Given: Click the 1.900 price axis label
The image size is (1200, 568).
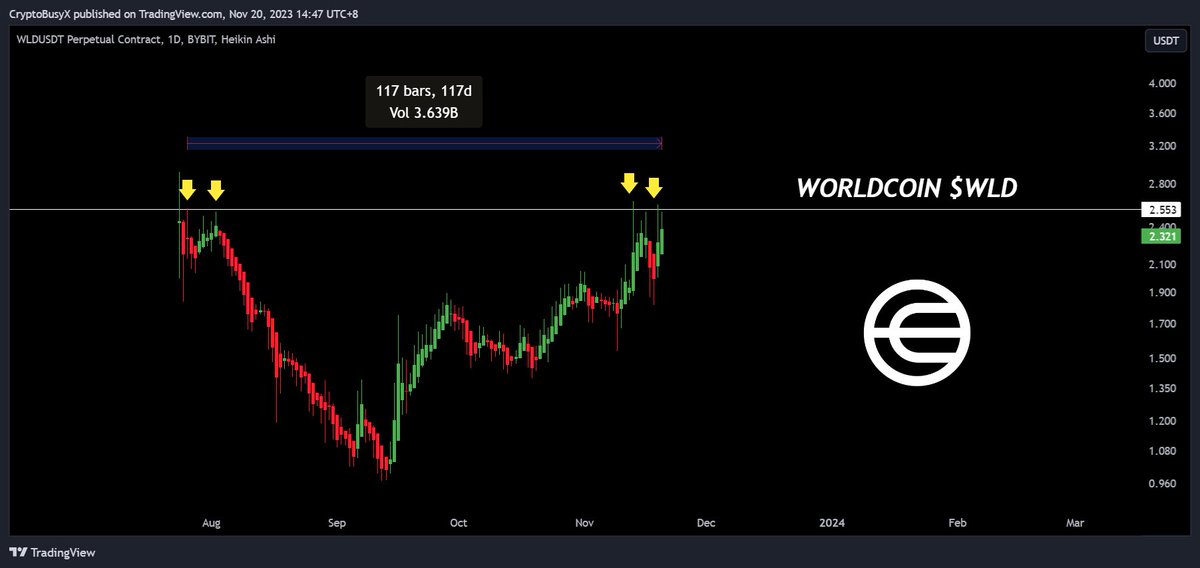Looking at the screenshot, I should pos(1162,293).
